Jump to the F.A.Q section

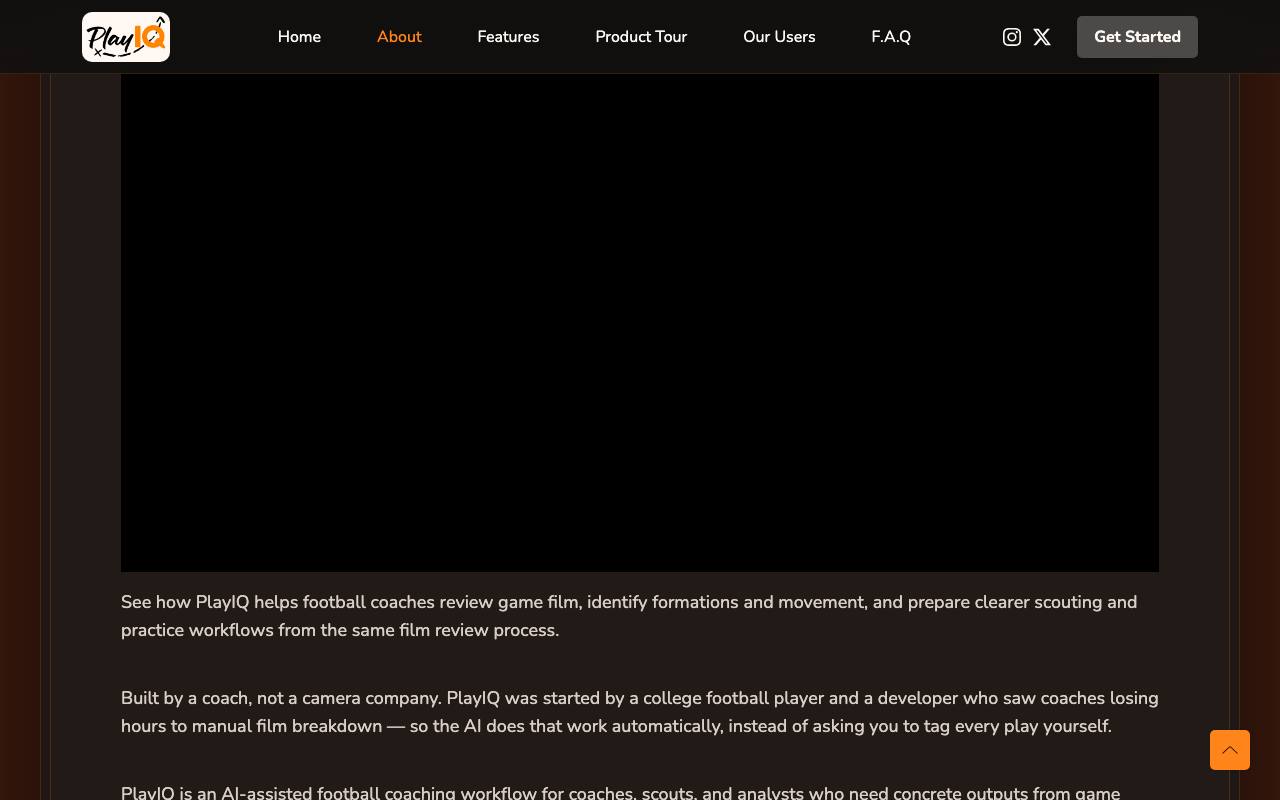(x=891, y=37)
